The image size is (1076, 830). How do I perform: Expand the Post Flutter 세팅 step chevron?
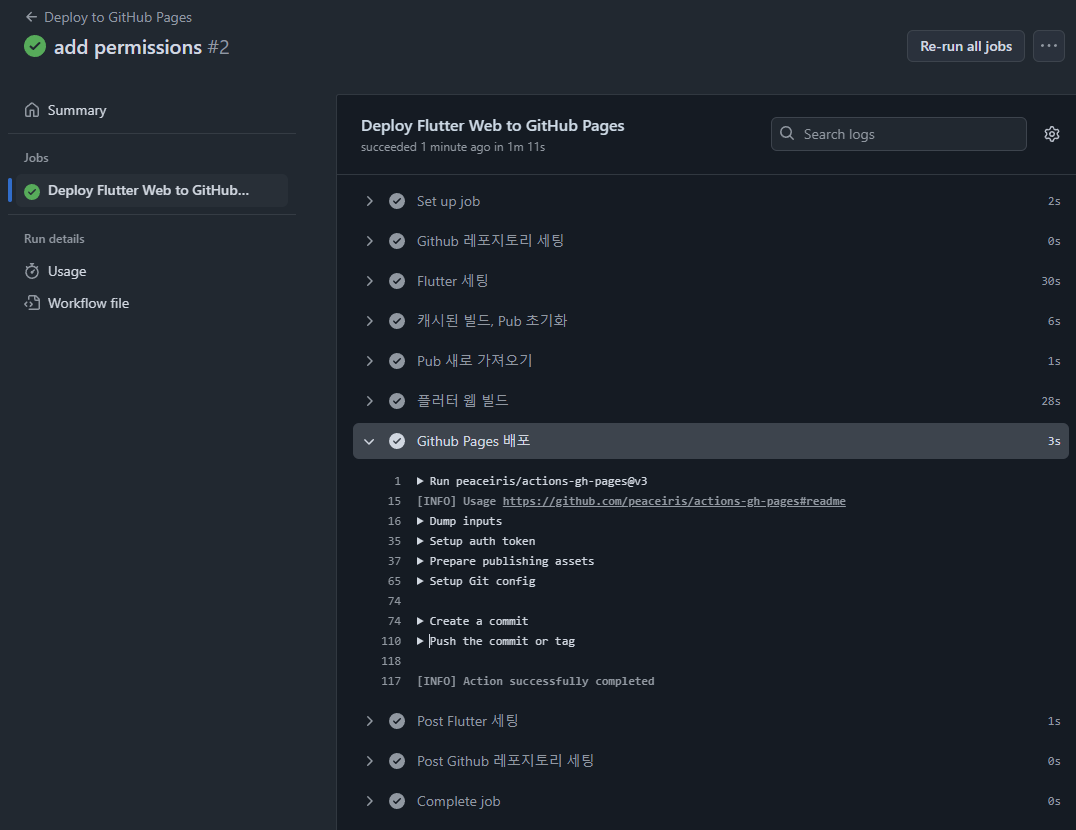pyautogui.click(x=369, y=721)
